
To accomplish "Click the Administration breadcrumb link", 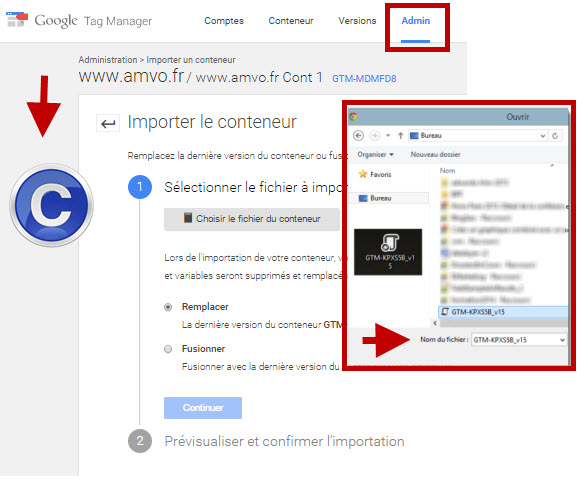I will pos(108,60).
